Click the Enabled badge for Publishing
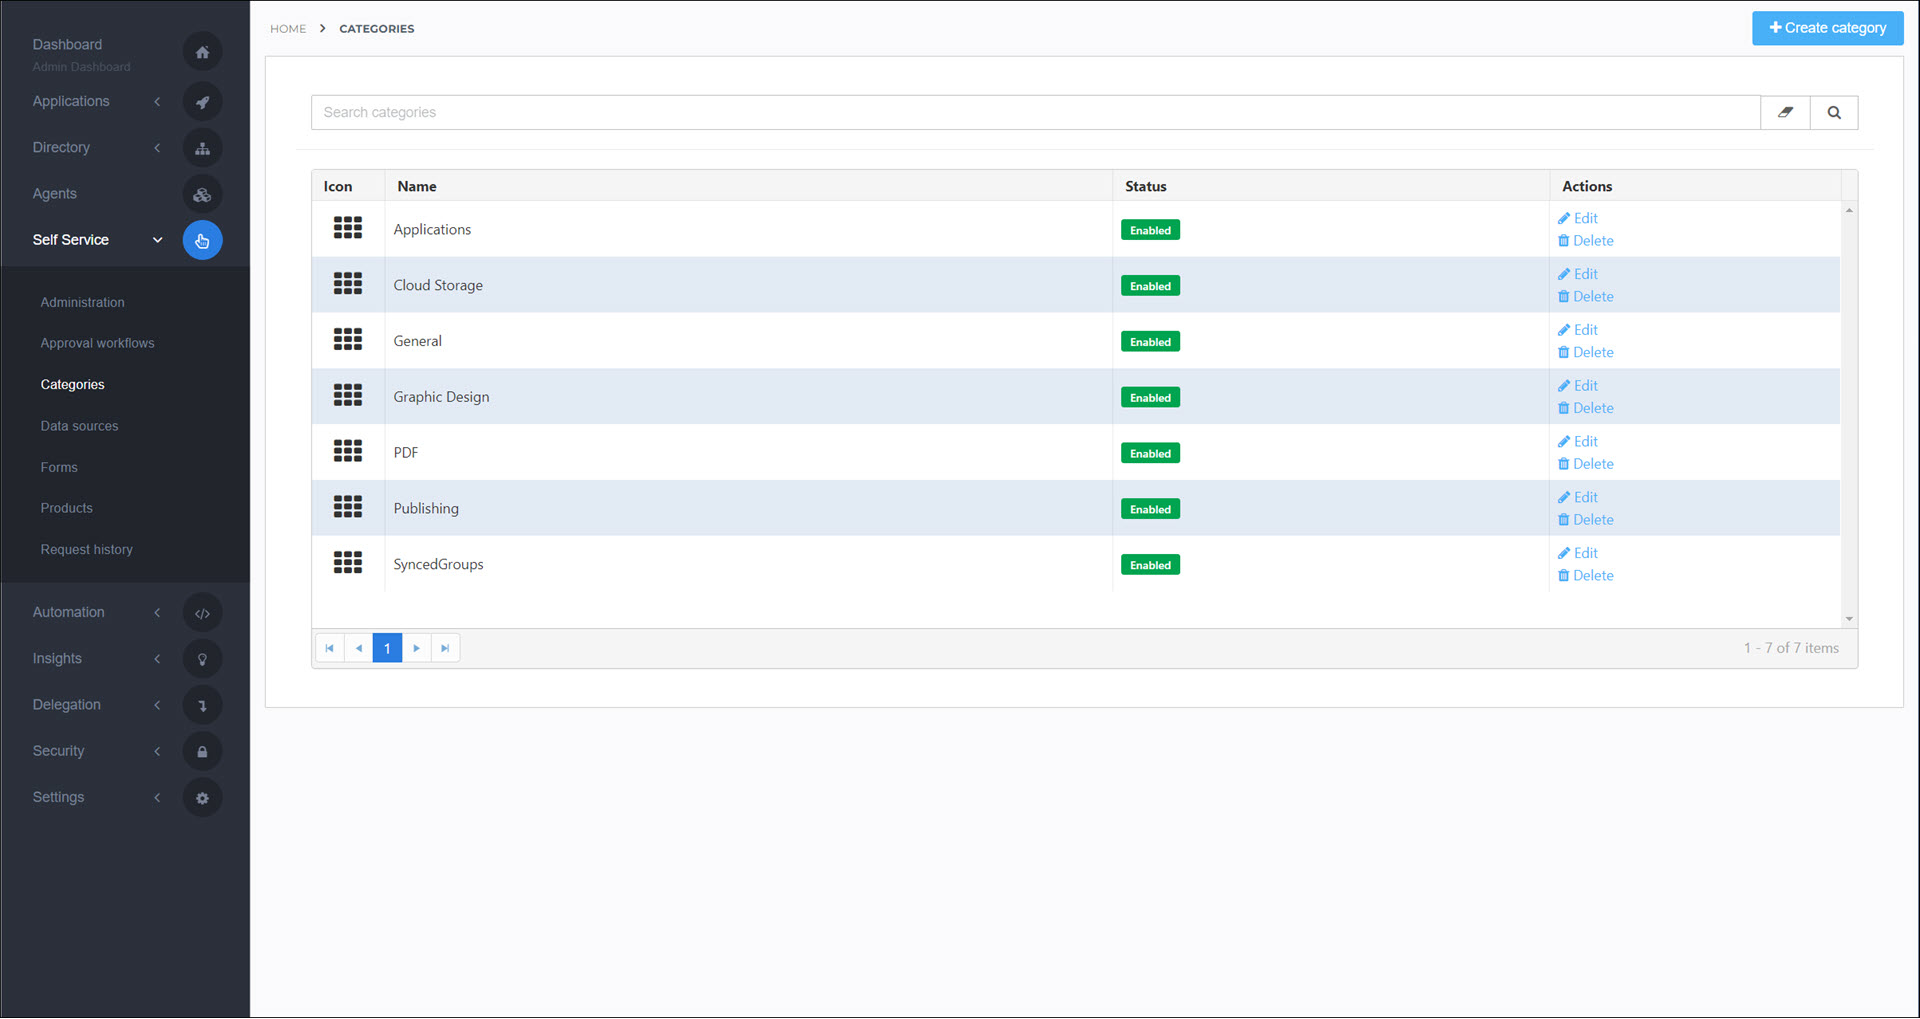Image resolution: width=1920 pixels, height=1019 pixels. point(1150,509)
